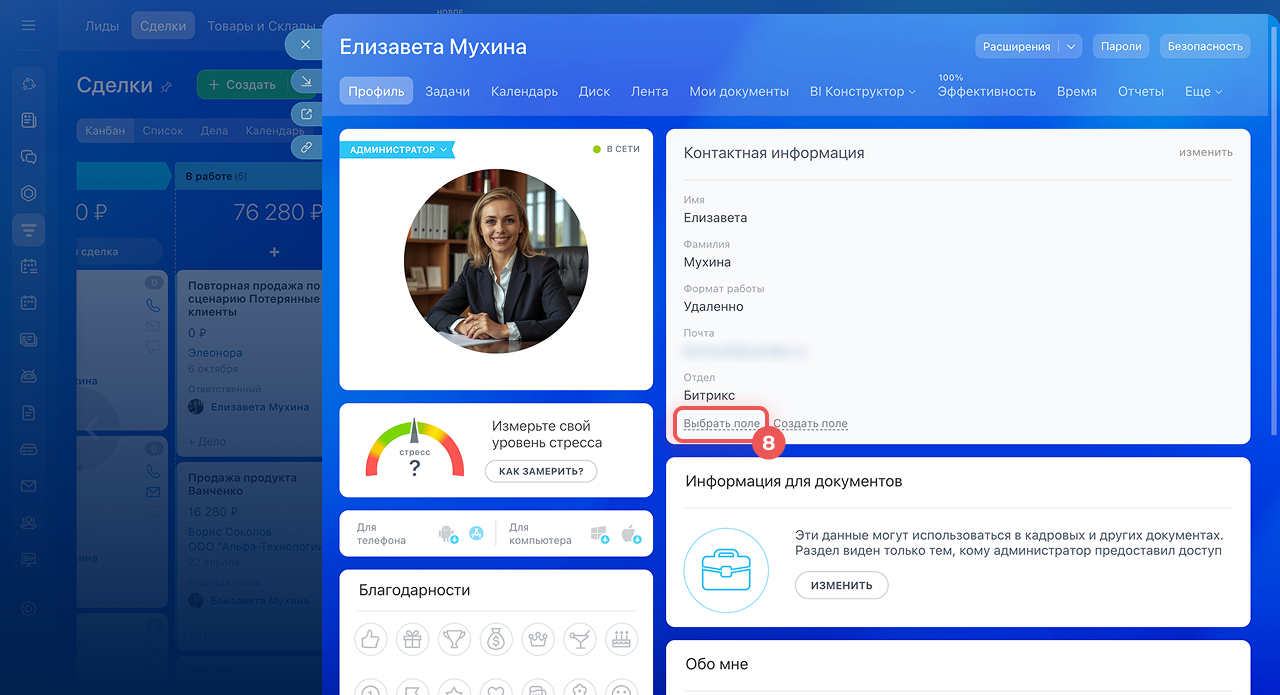This screenshot has width=1280, height=695.
Task: Expand the Администратор role dropdown
Action: (x=398, y=150)
